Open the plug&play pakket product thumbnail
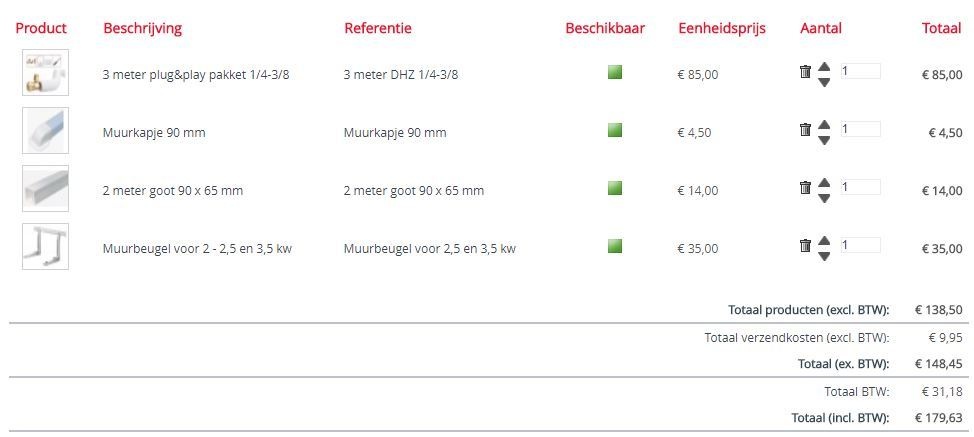974x437 pixels. 45,73
